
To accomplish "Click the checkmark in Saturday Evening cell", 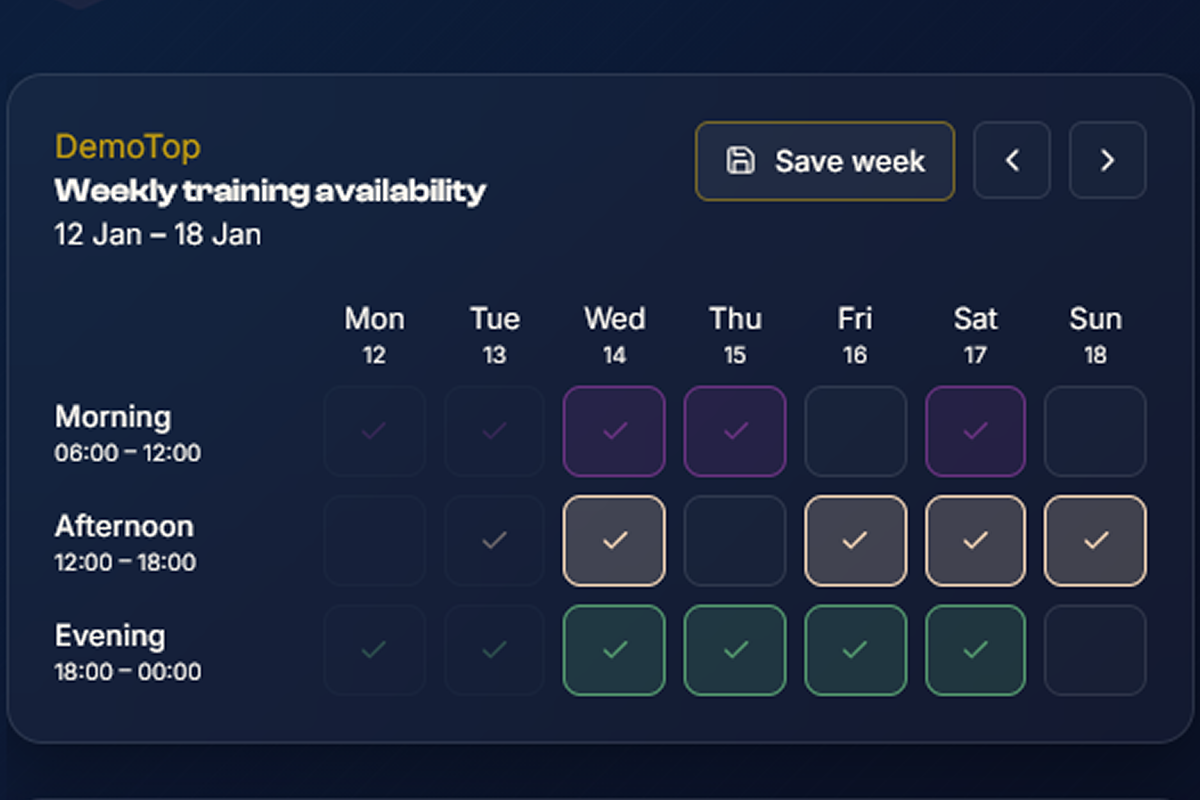I will coord(975,650).
